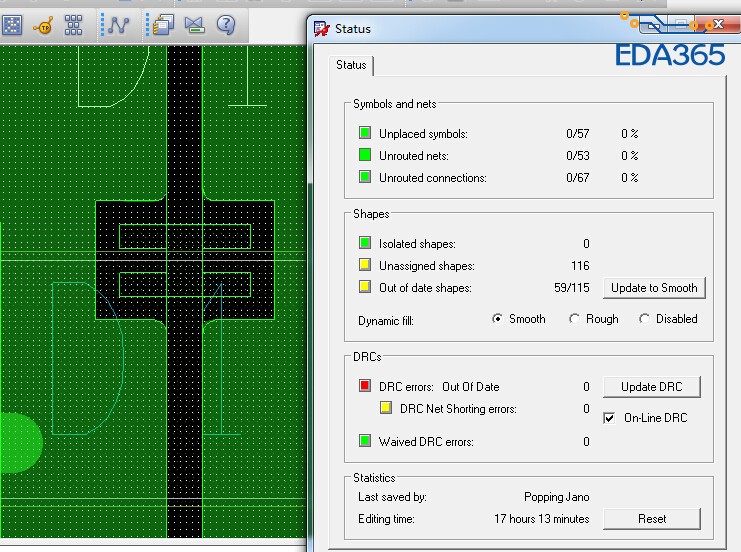Click the bowtie-shaped toolbar icon
The image size is (741, 552).
pyautogui.click(x=193, y=25)
